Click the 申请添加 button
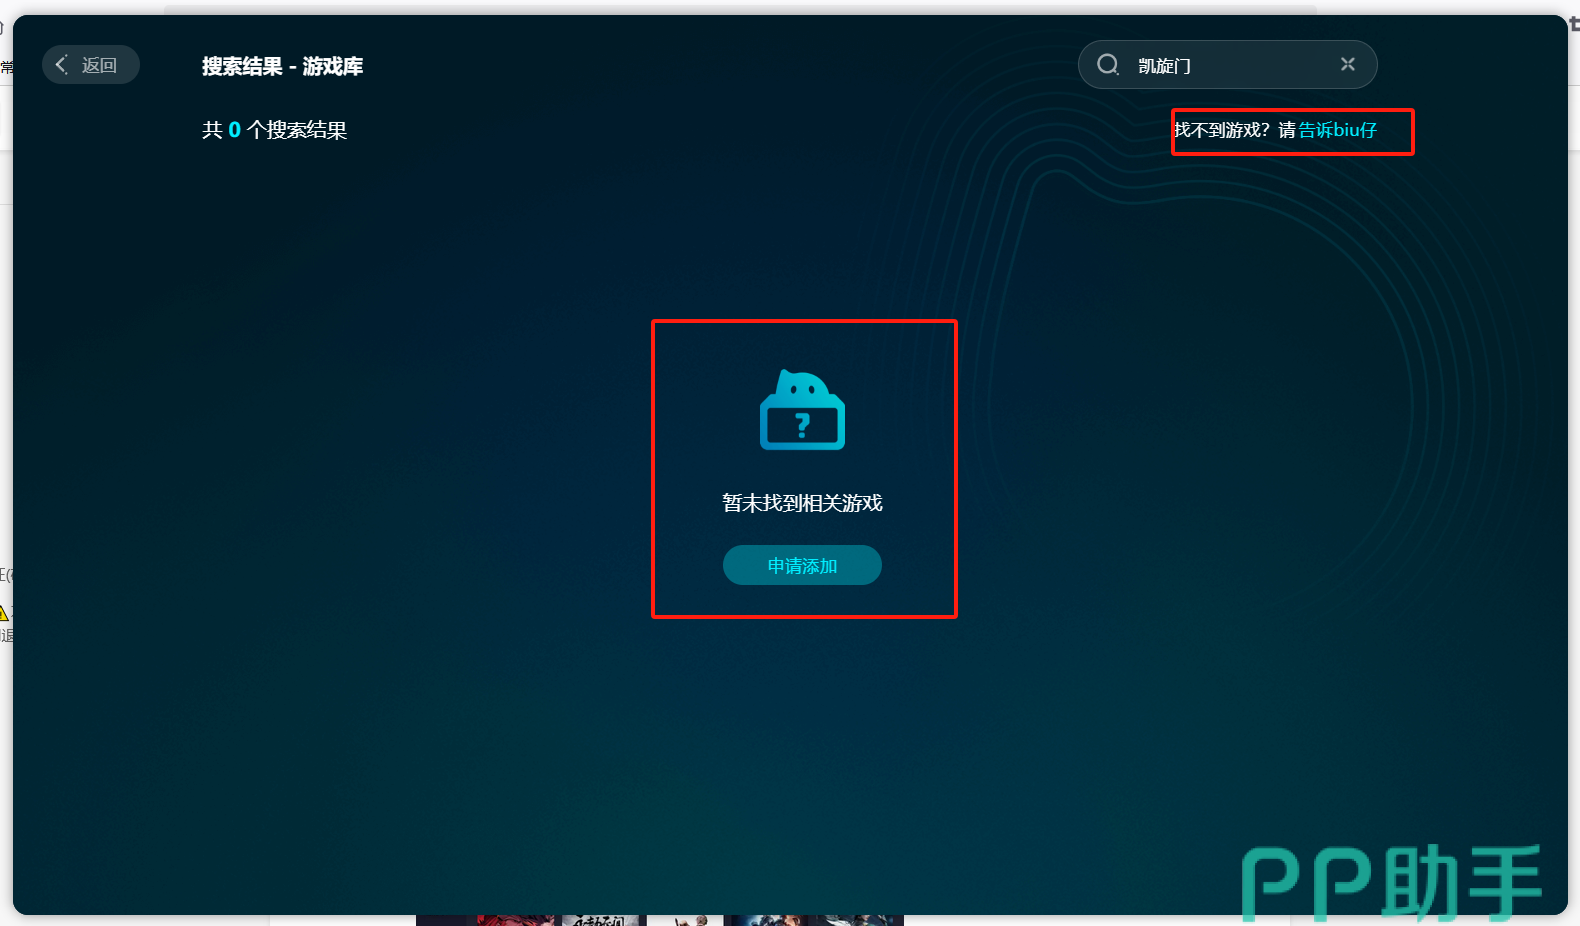The image size is (1580, 926). coord(802,566)
